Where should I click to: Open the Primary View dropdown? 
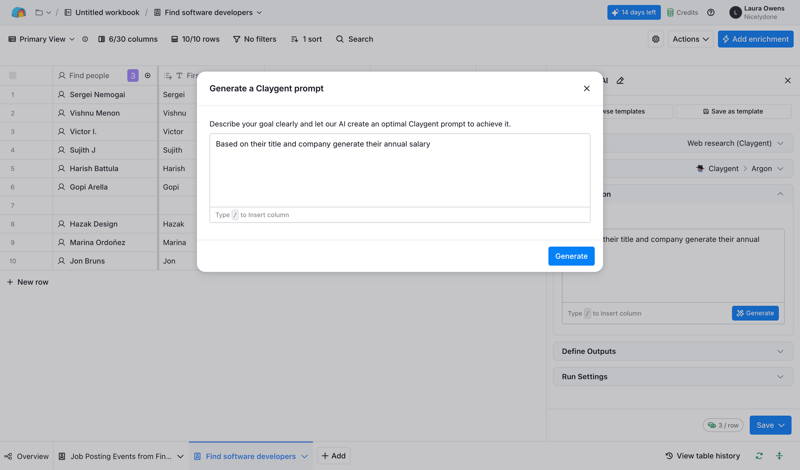[41, 39]
